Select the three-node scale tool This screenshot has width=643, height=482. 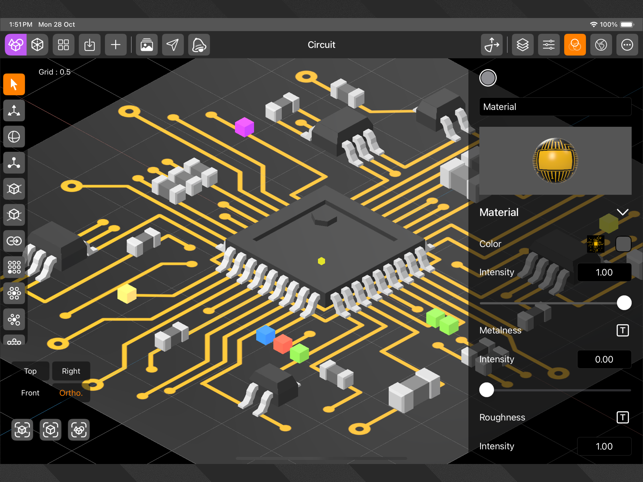14,163
